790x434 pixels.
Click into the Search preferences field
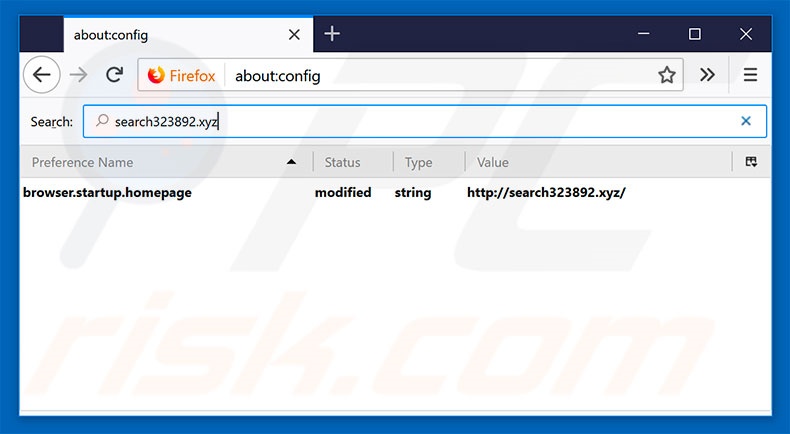[425, 121]
